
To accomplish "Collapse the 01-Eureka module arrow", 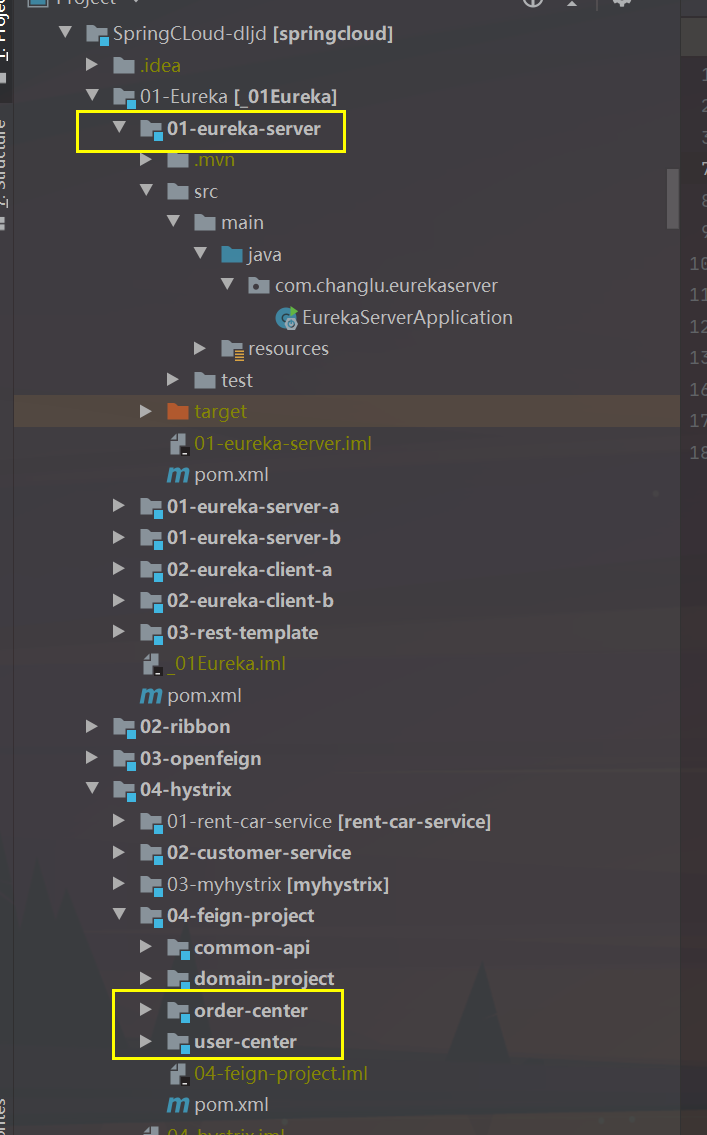I will 93,96.
